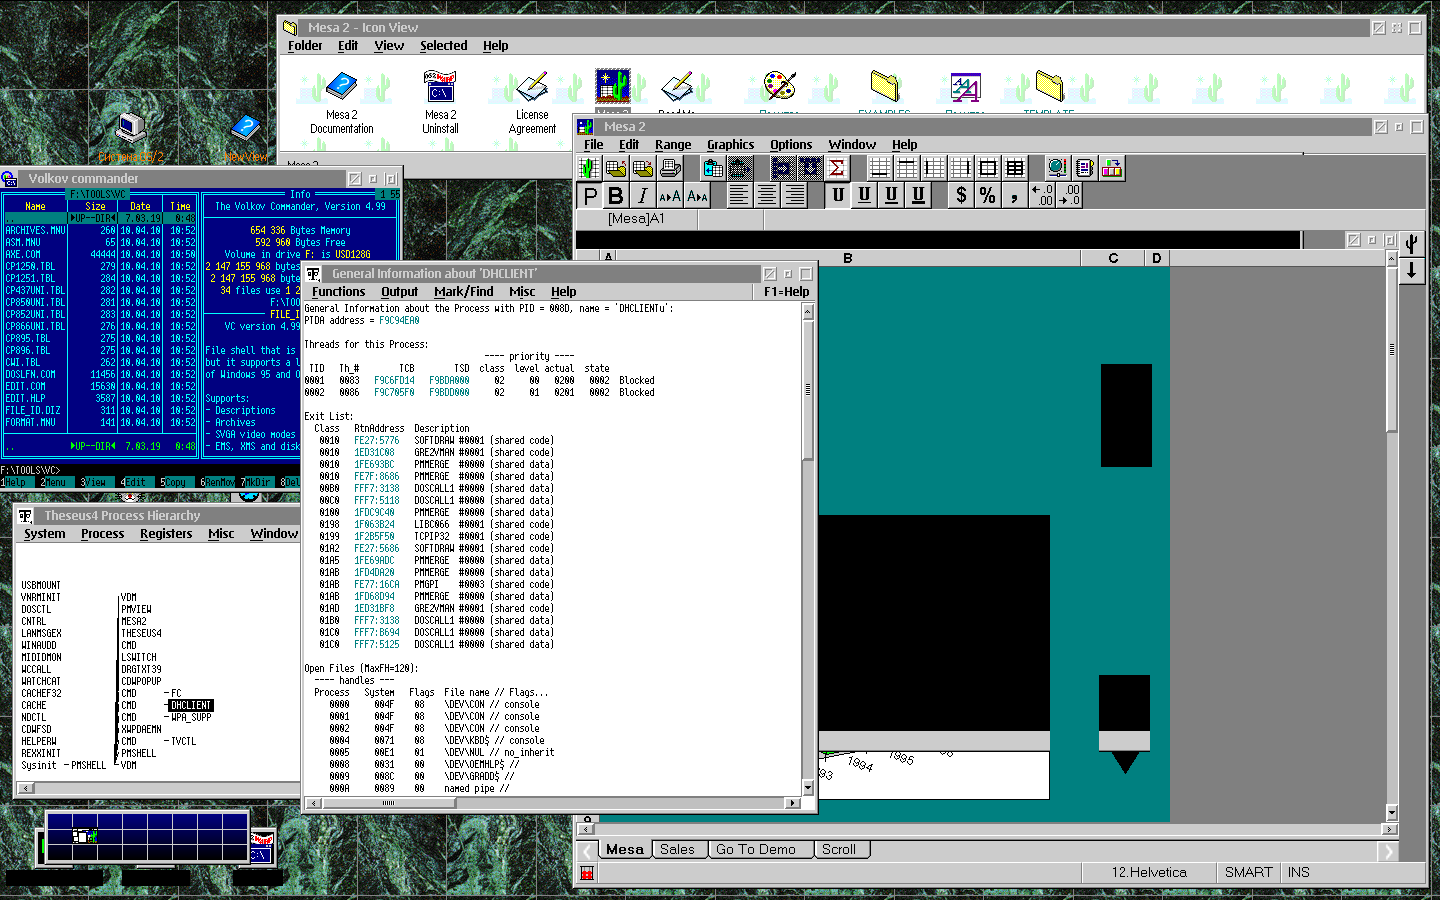Image resolution: width=1440 pixels, height=900 pixels.
Task: Increase decimal places button
Action: coord(1042,196)
